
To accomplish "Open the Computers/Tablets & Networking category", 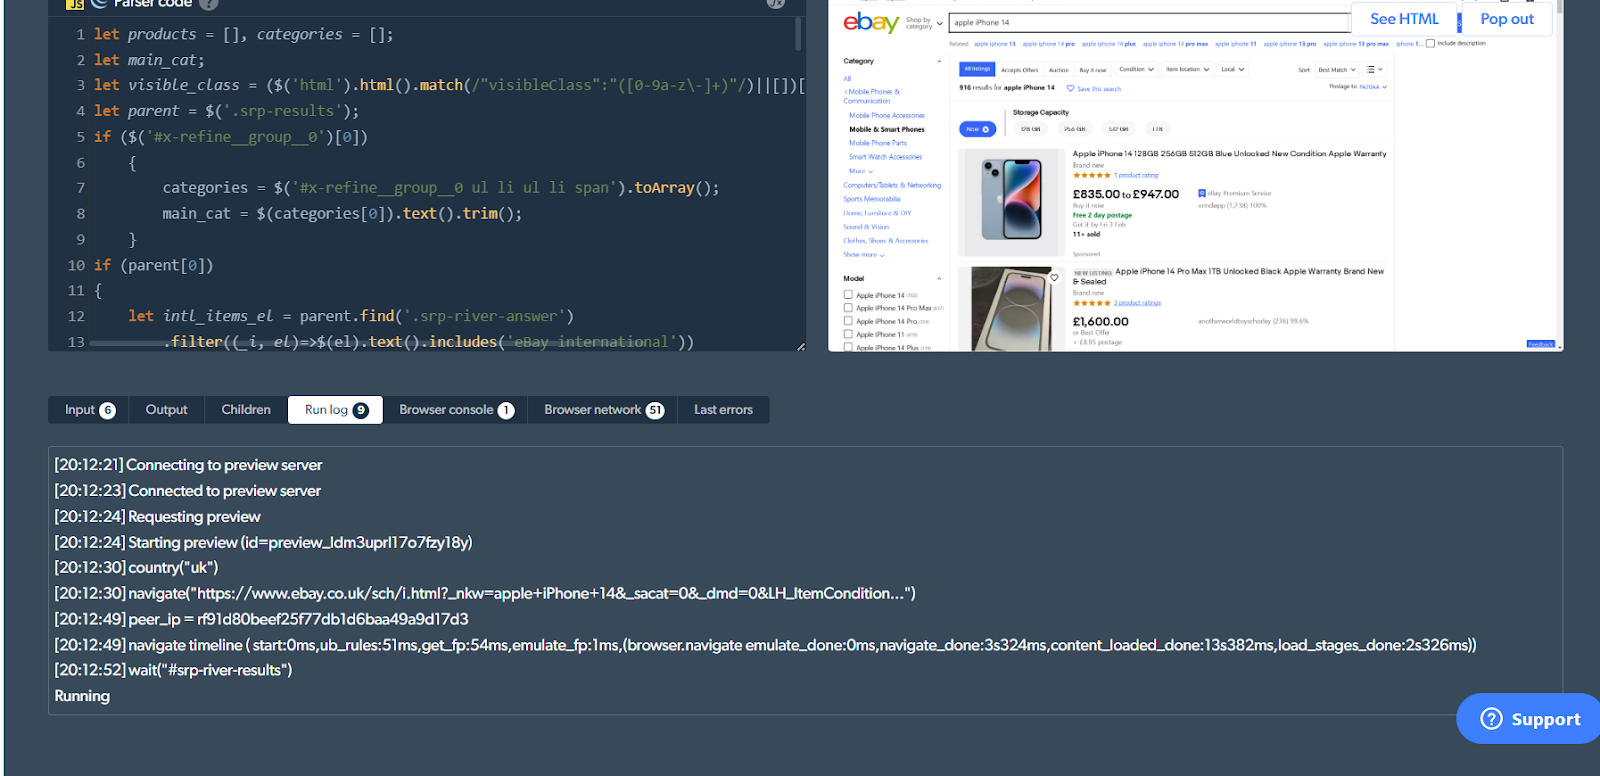I will pos(892,185).
